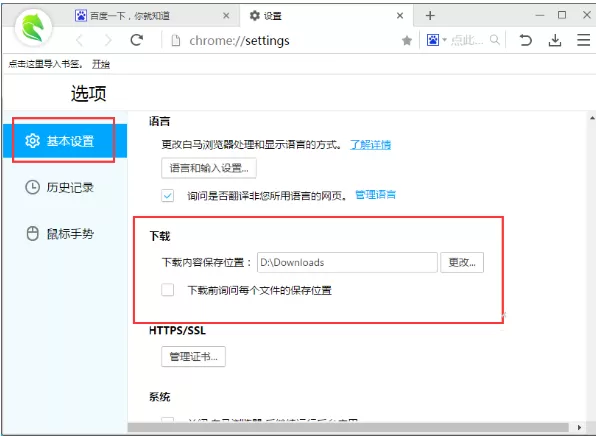The image size is (596, 436).
Task: Click 管理证书 button
Action: click(x=193, y=357)
